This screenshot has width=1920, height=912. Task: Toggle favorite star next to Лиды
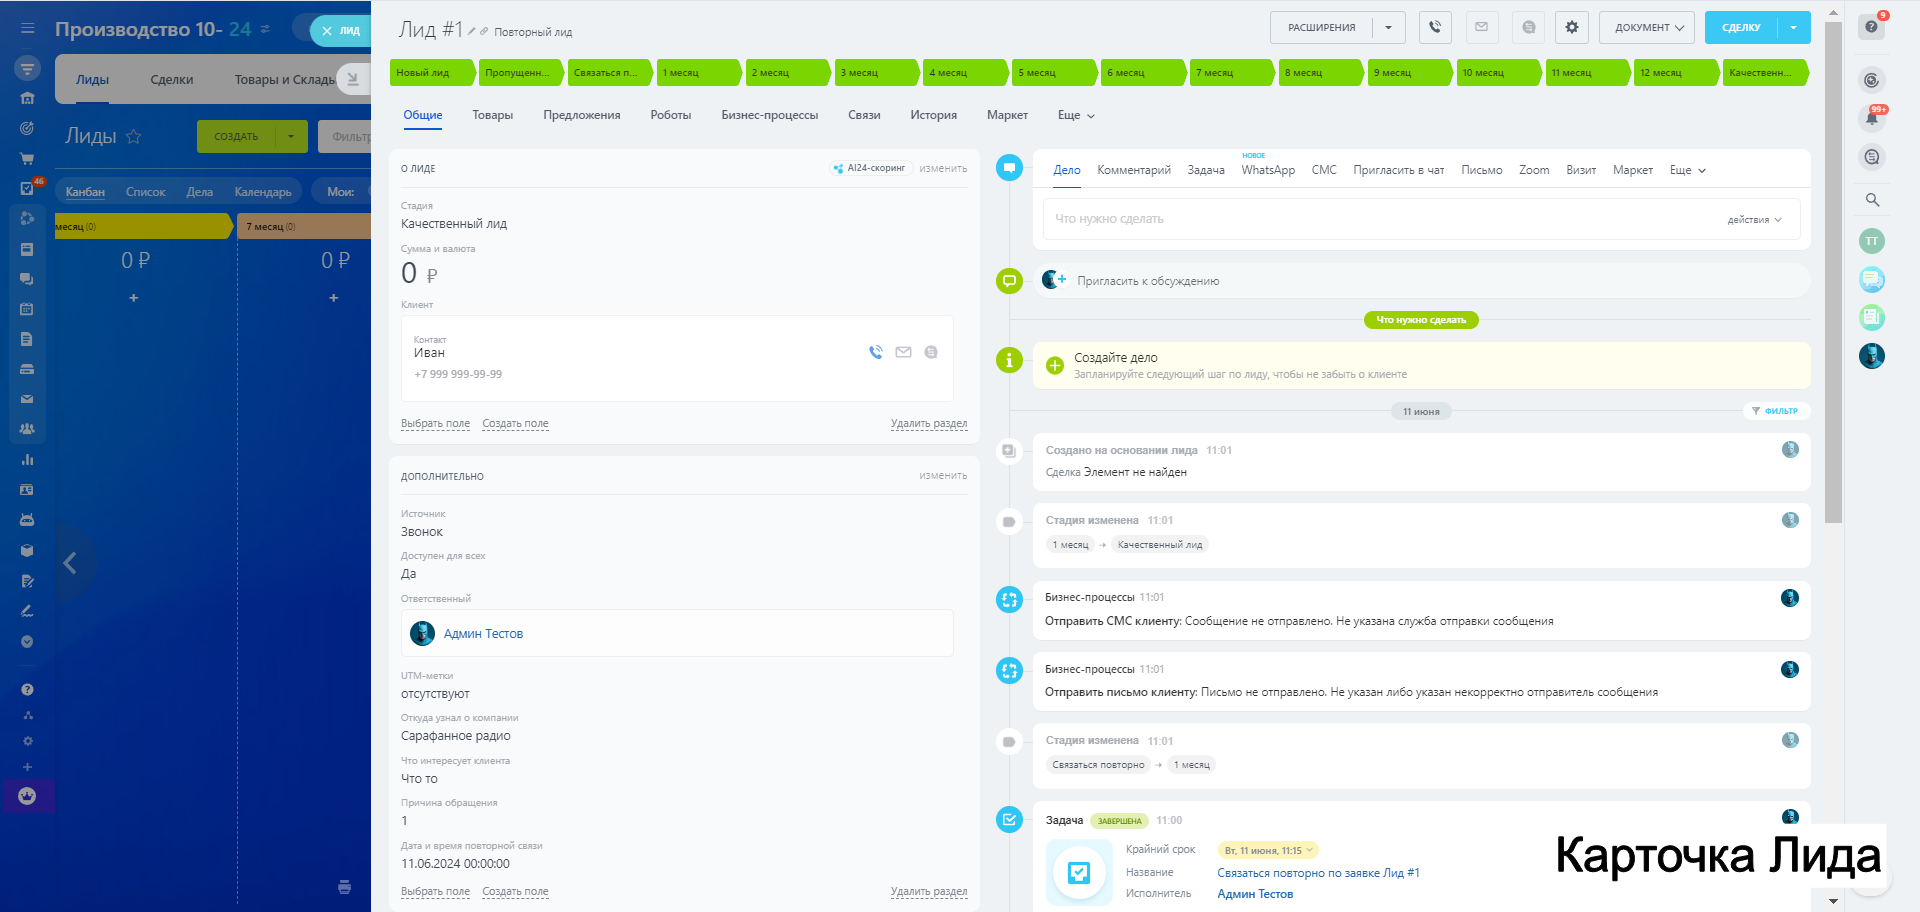(134, 137)
